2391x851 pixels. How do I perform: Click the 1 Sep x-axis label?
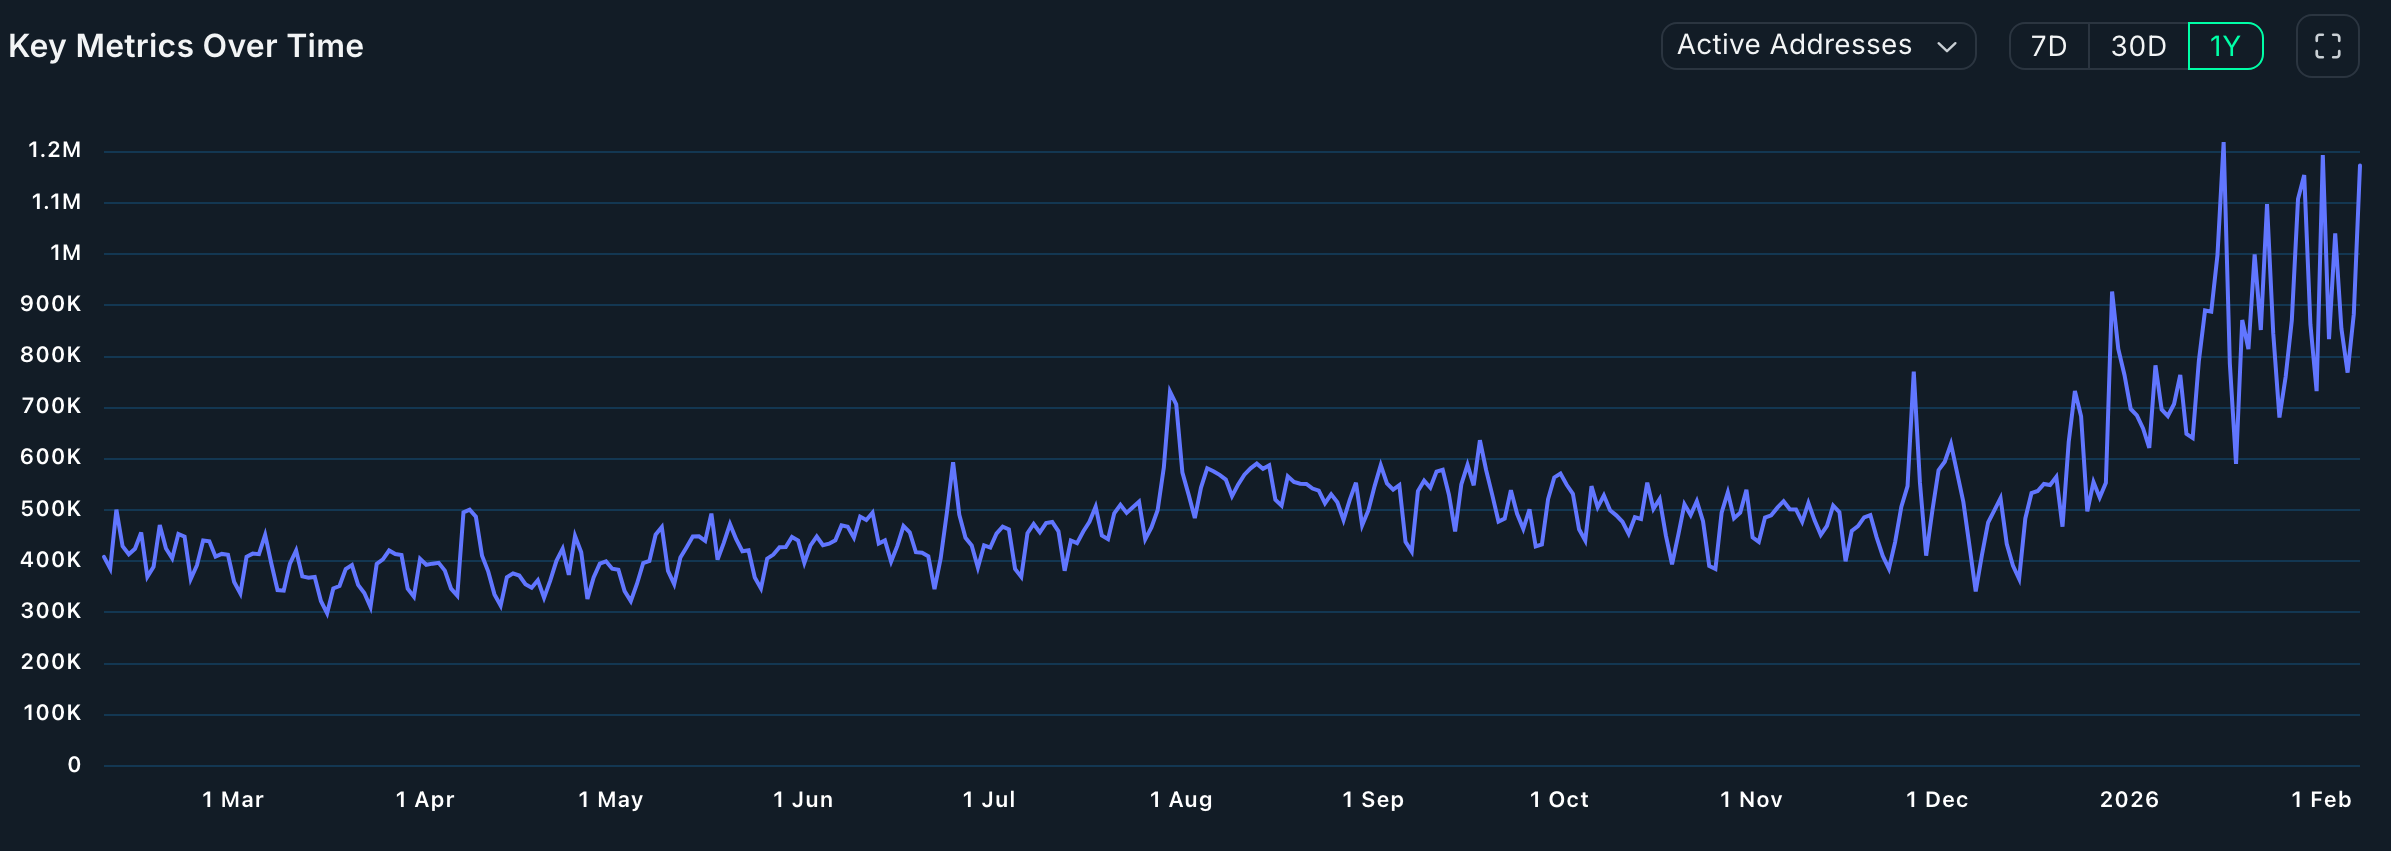(x=1373, y=800)
